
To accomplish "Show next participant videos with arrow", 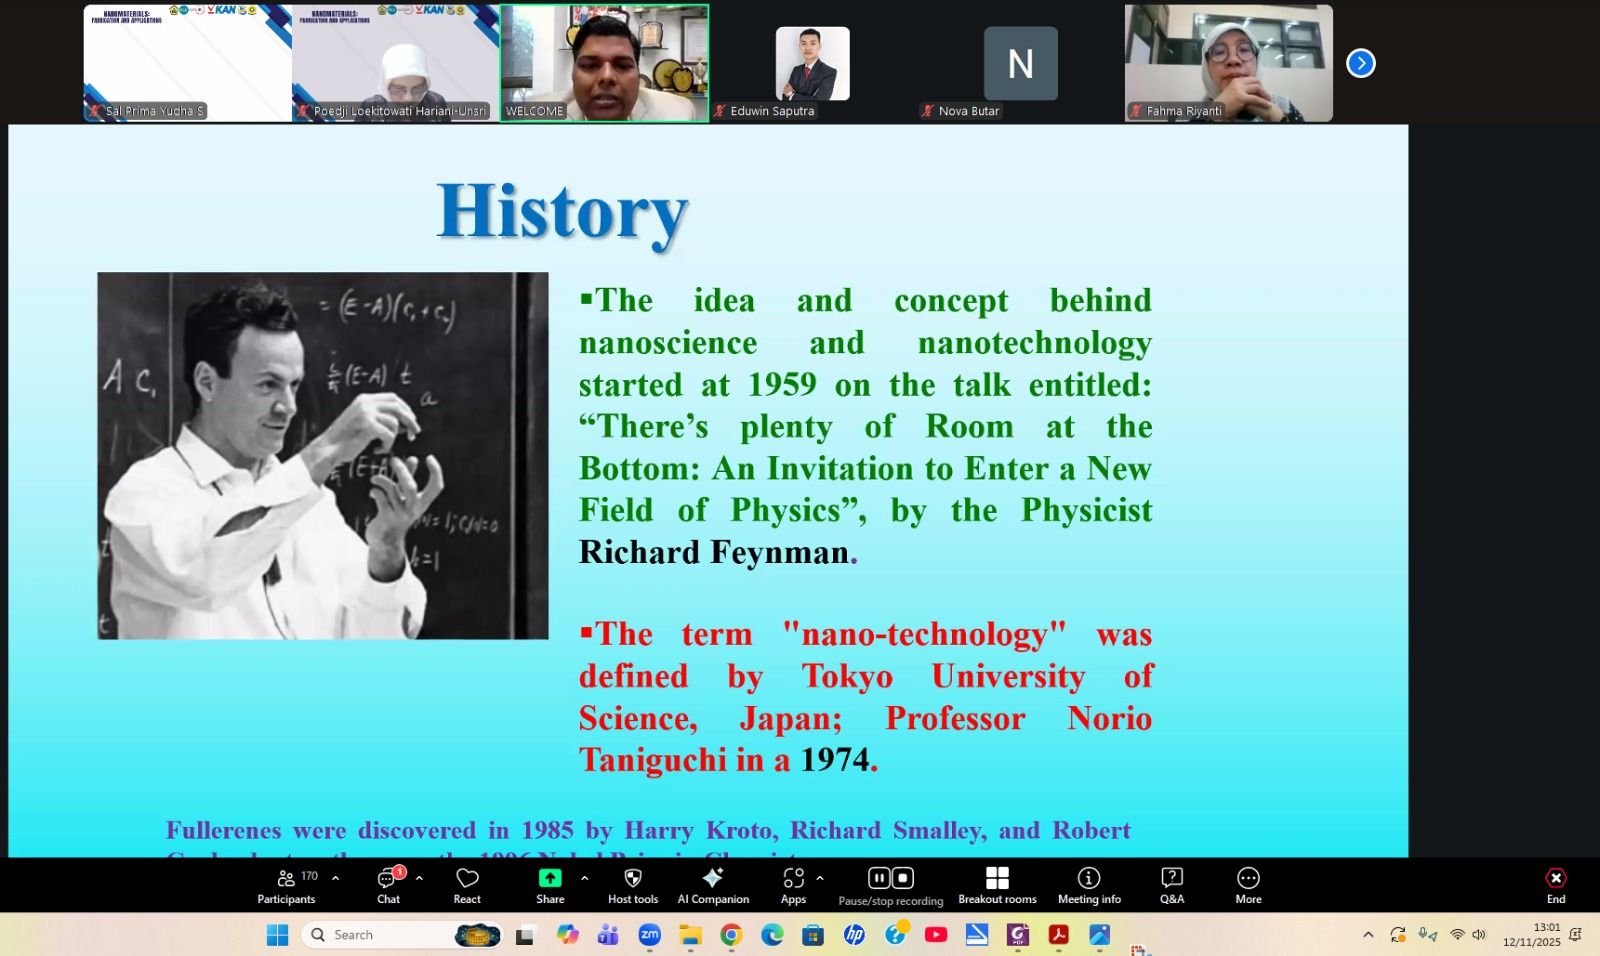I will click(1360, 63).
